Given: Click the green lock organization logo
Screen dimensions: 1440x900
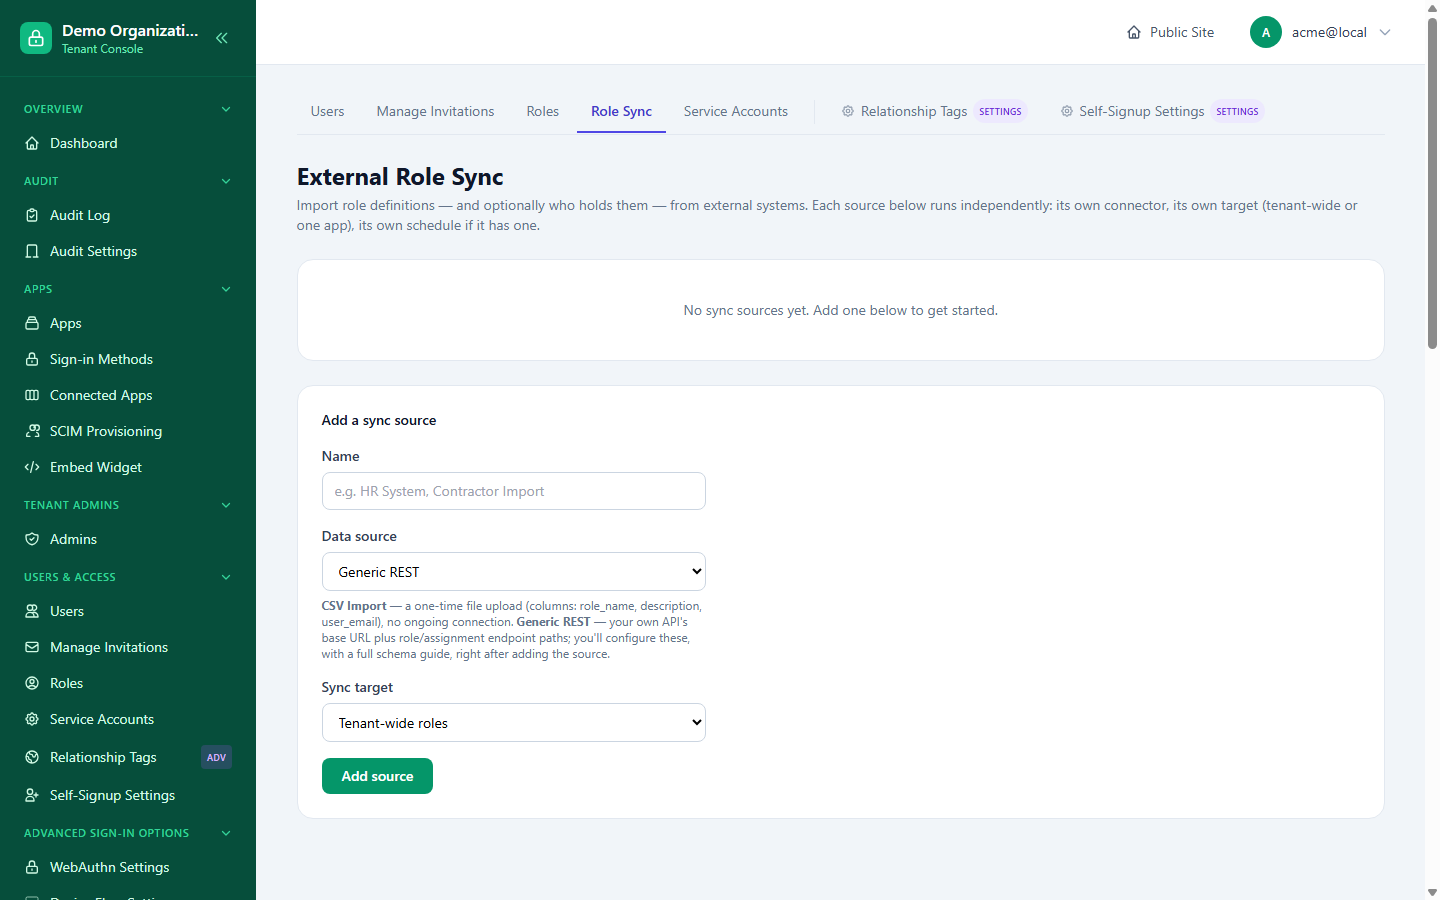Looking at the screenshot, I should click(36, 38).
